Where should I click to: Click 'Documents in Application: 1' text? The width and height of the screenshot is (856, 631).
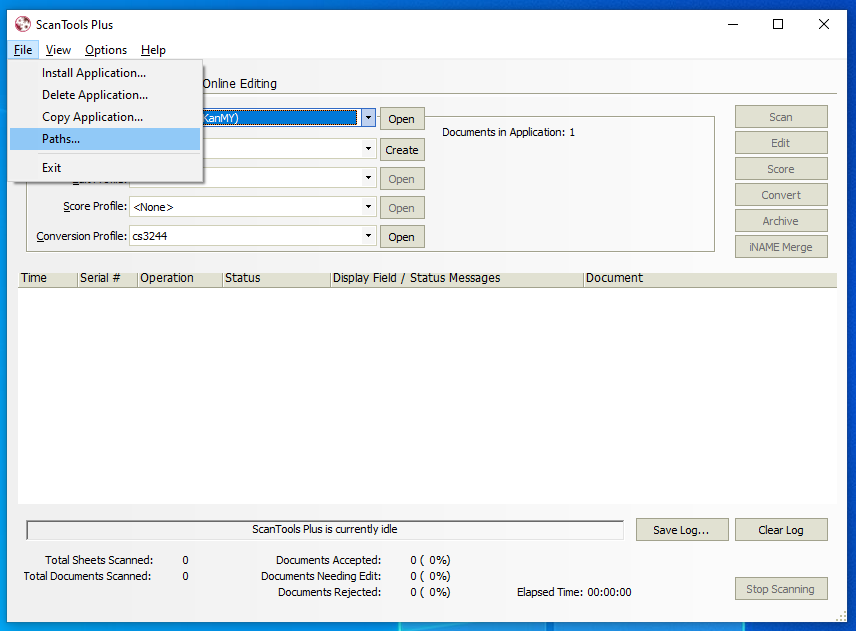pyautogui.click(x=508, y=132)
